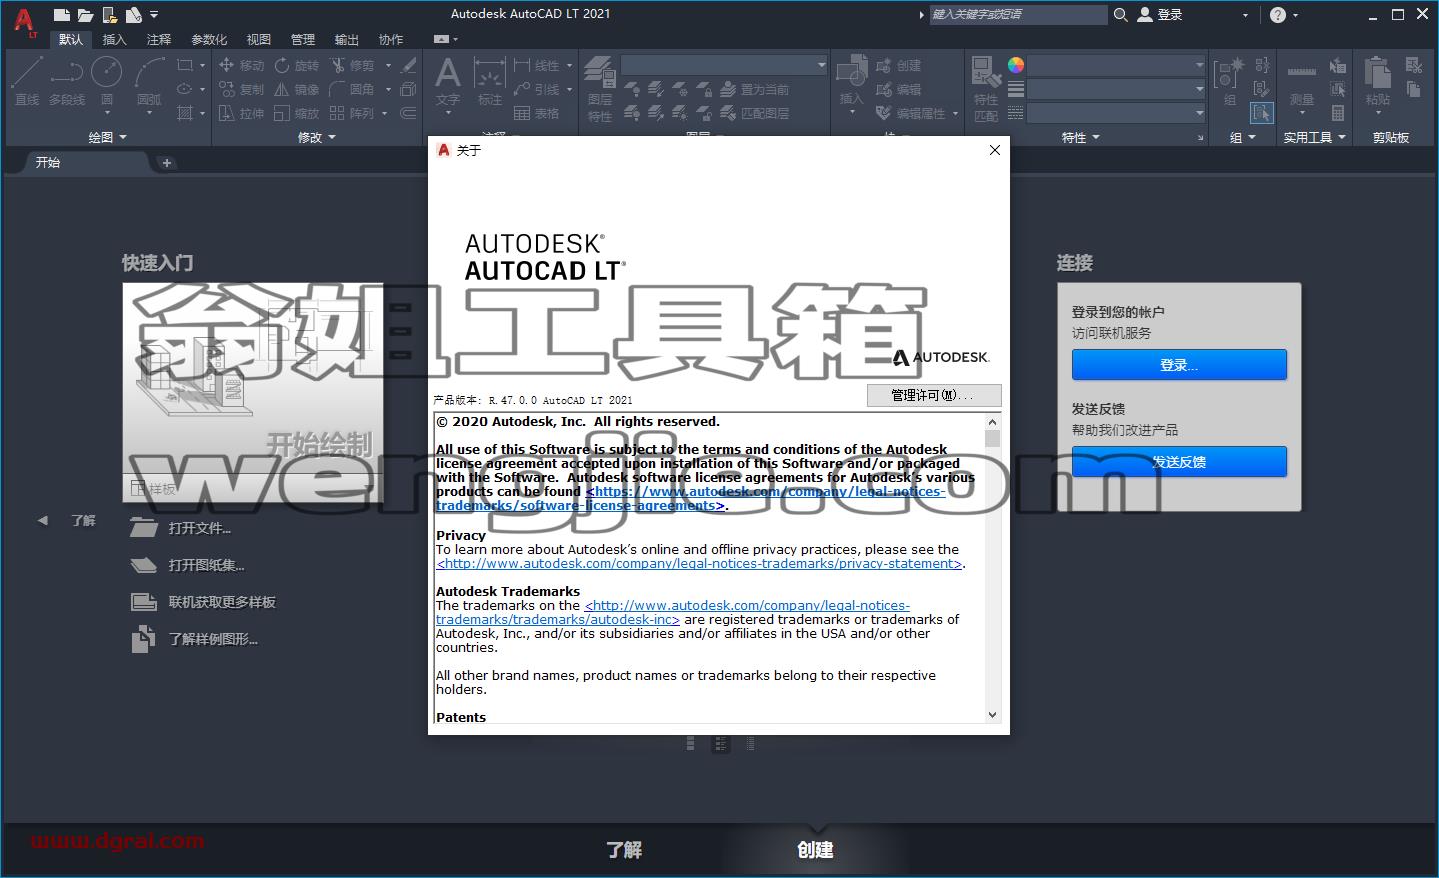Switch to the Insert (插入) ribbon tab
This screenshot has height=878, width=1439.
[115, 39]
